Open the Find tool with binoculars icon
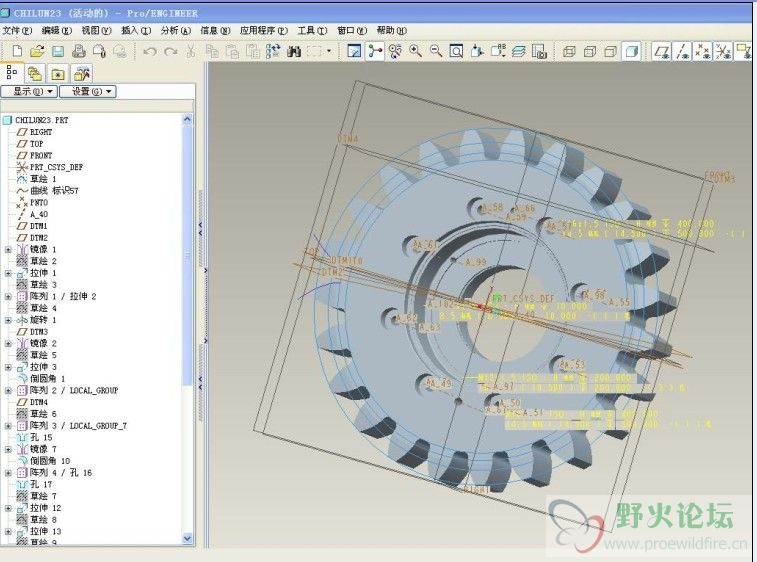Image resolution: width=757 pixels, height=562 pixels. [294, 51]
